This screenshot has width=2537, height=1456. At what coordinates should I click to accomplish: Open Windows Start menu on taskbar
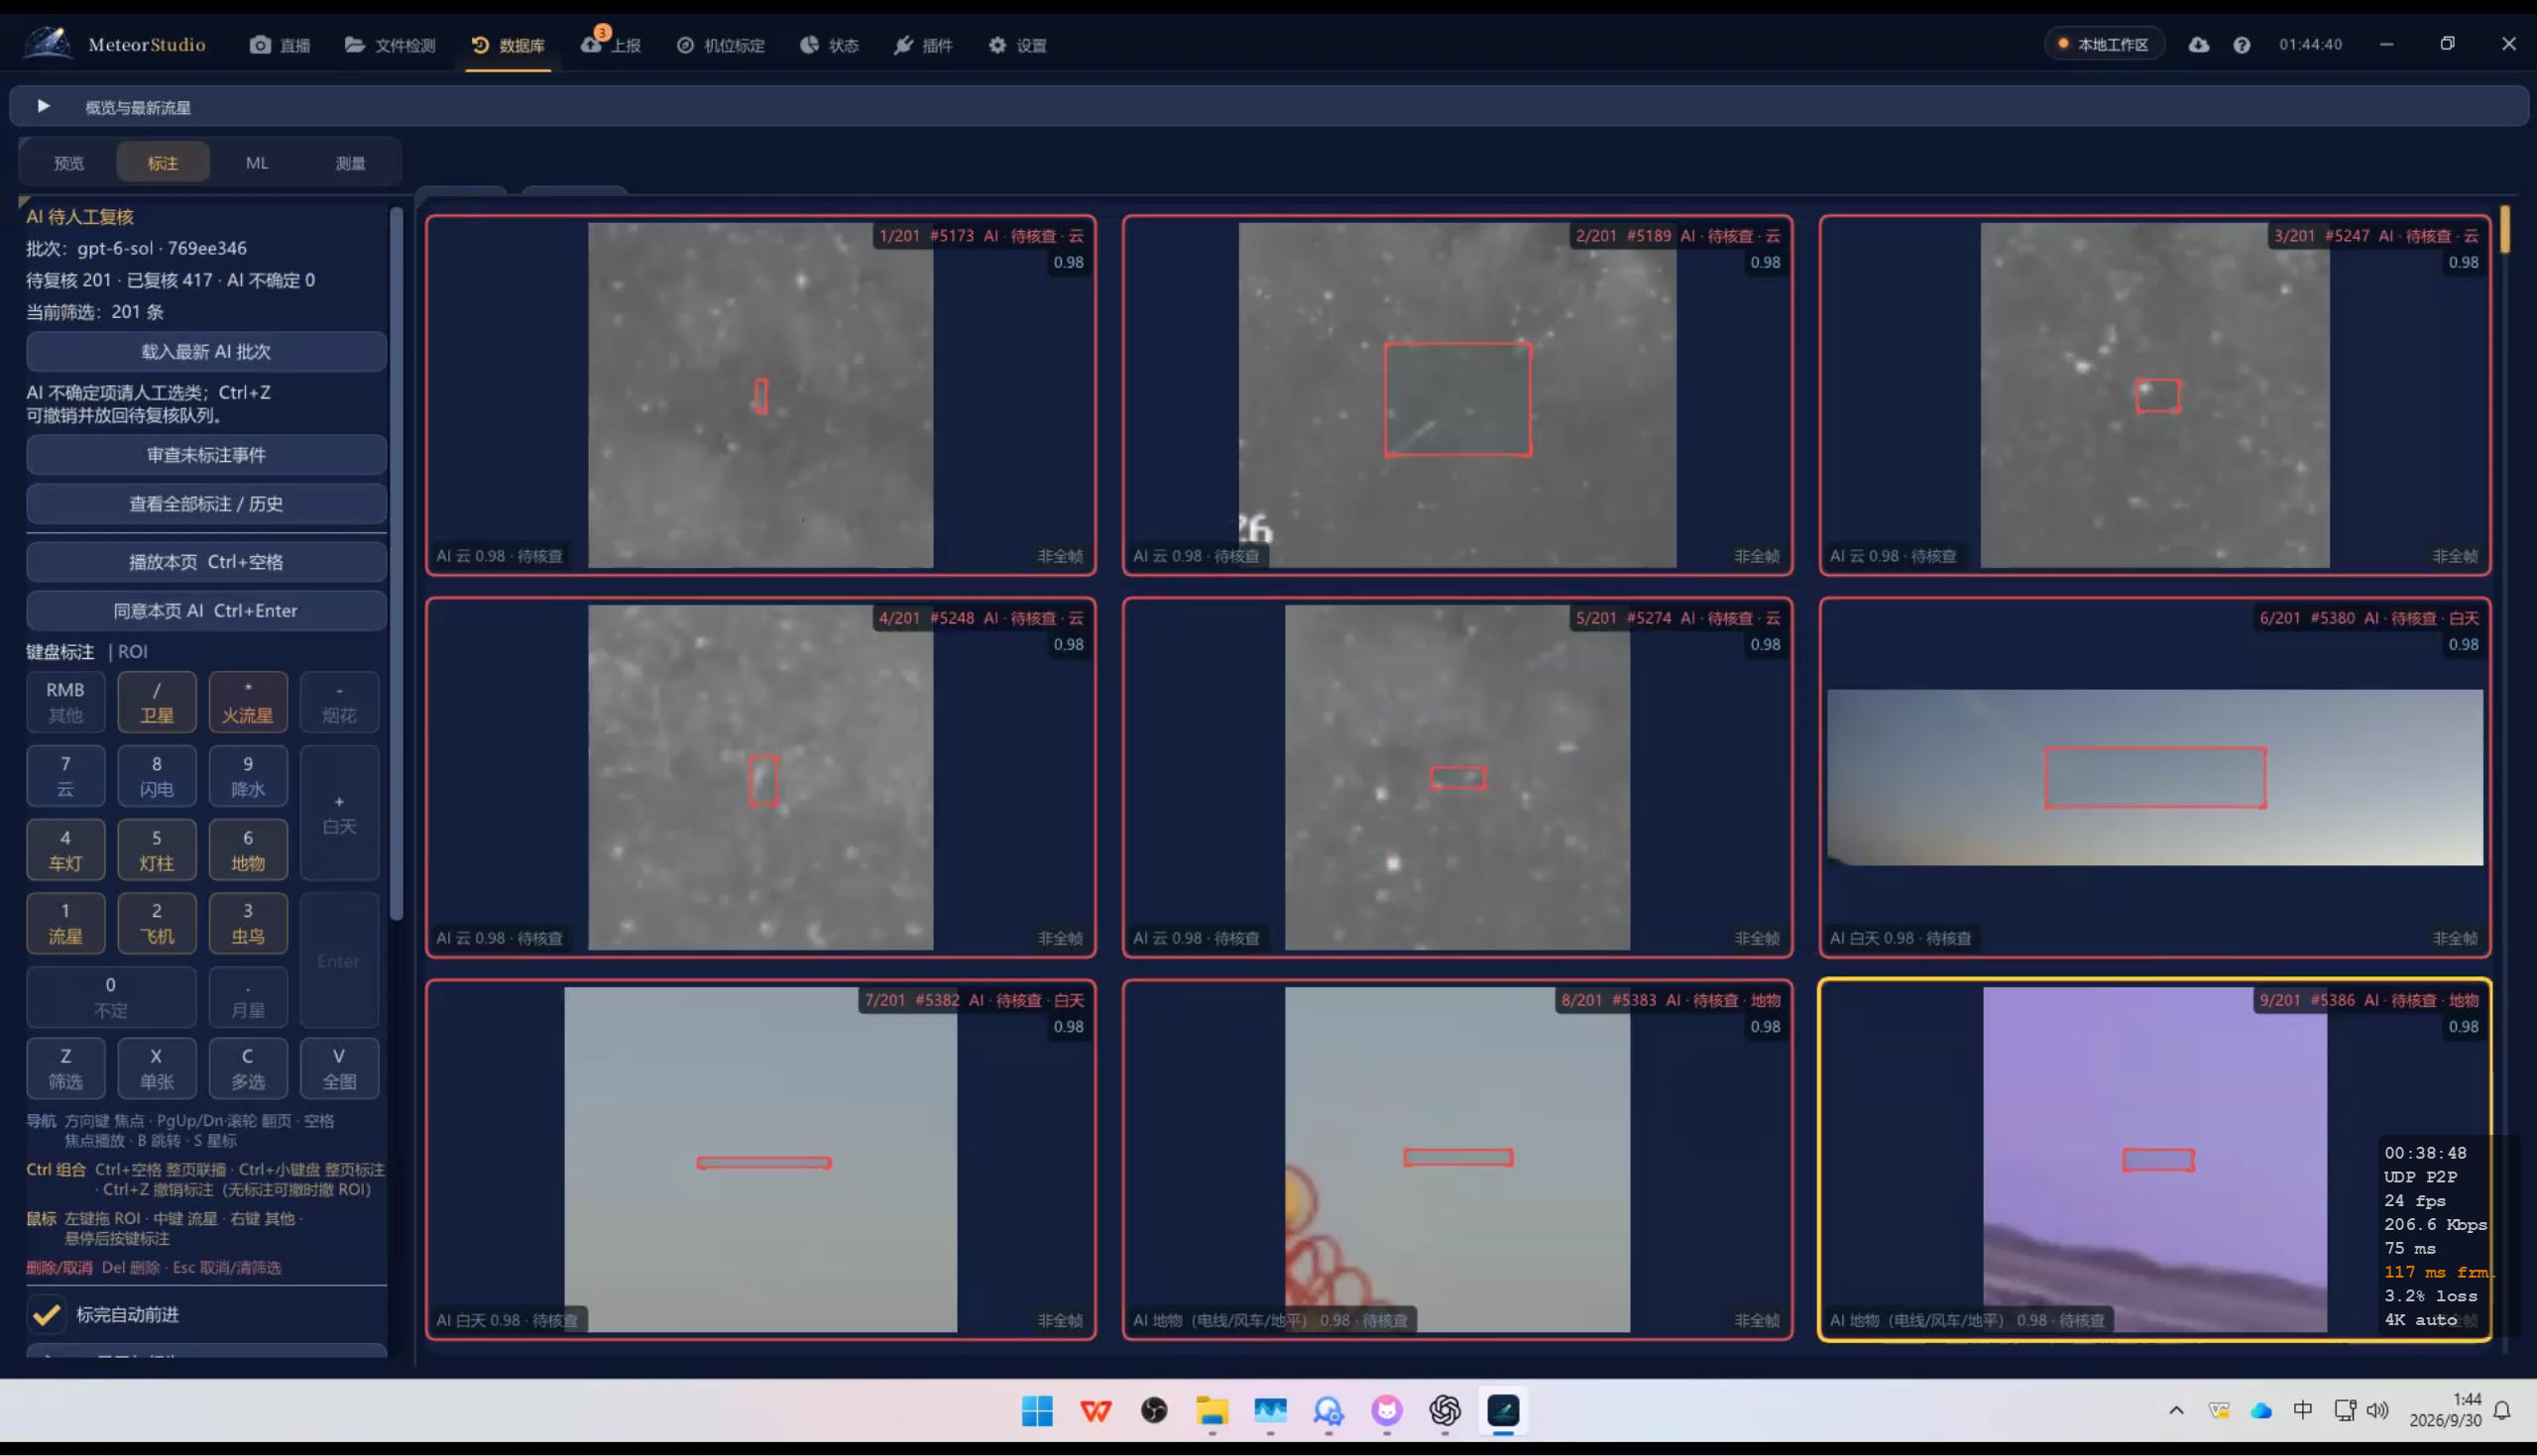(1037, 1411)
